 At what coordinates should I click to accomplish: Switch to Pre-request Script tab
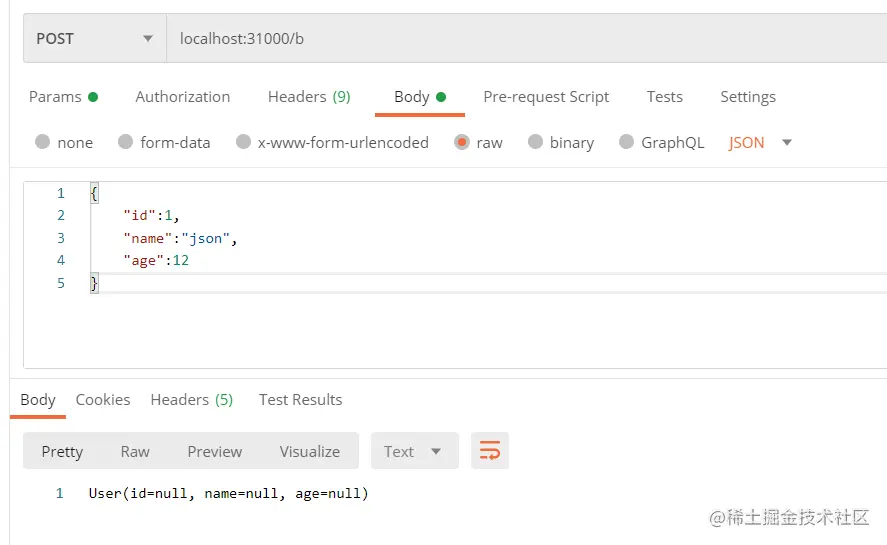pos(546,97)
